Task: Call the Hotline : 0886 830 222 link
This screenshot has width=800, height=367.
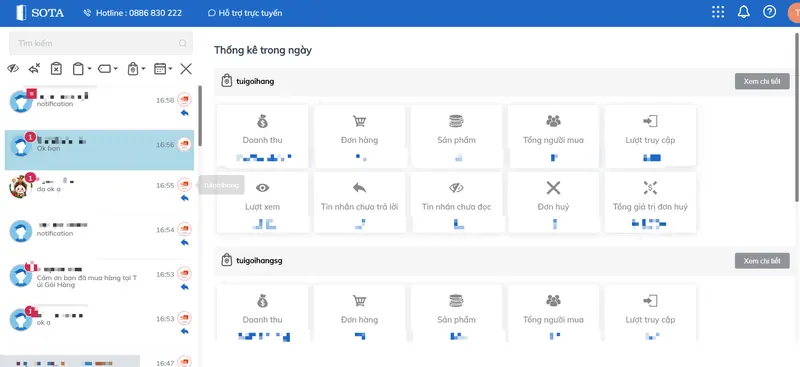Action: (133, 13)
